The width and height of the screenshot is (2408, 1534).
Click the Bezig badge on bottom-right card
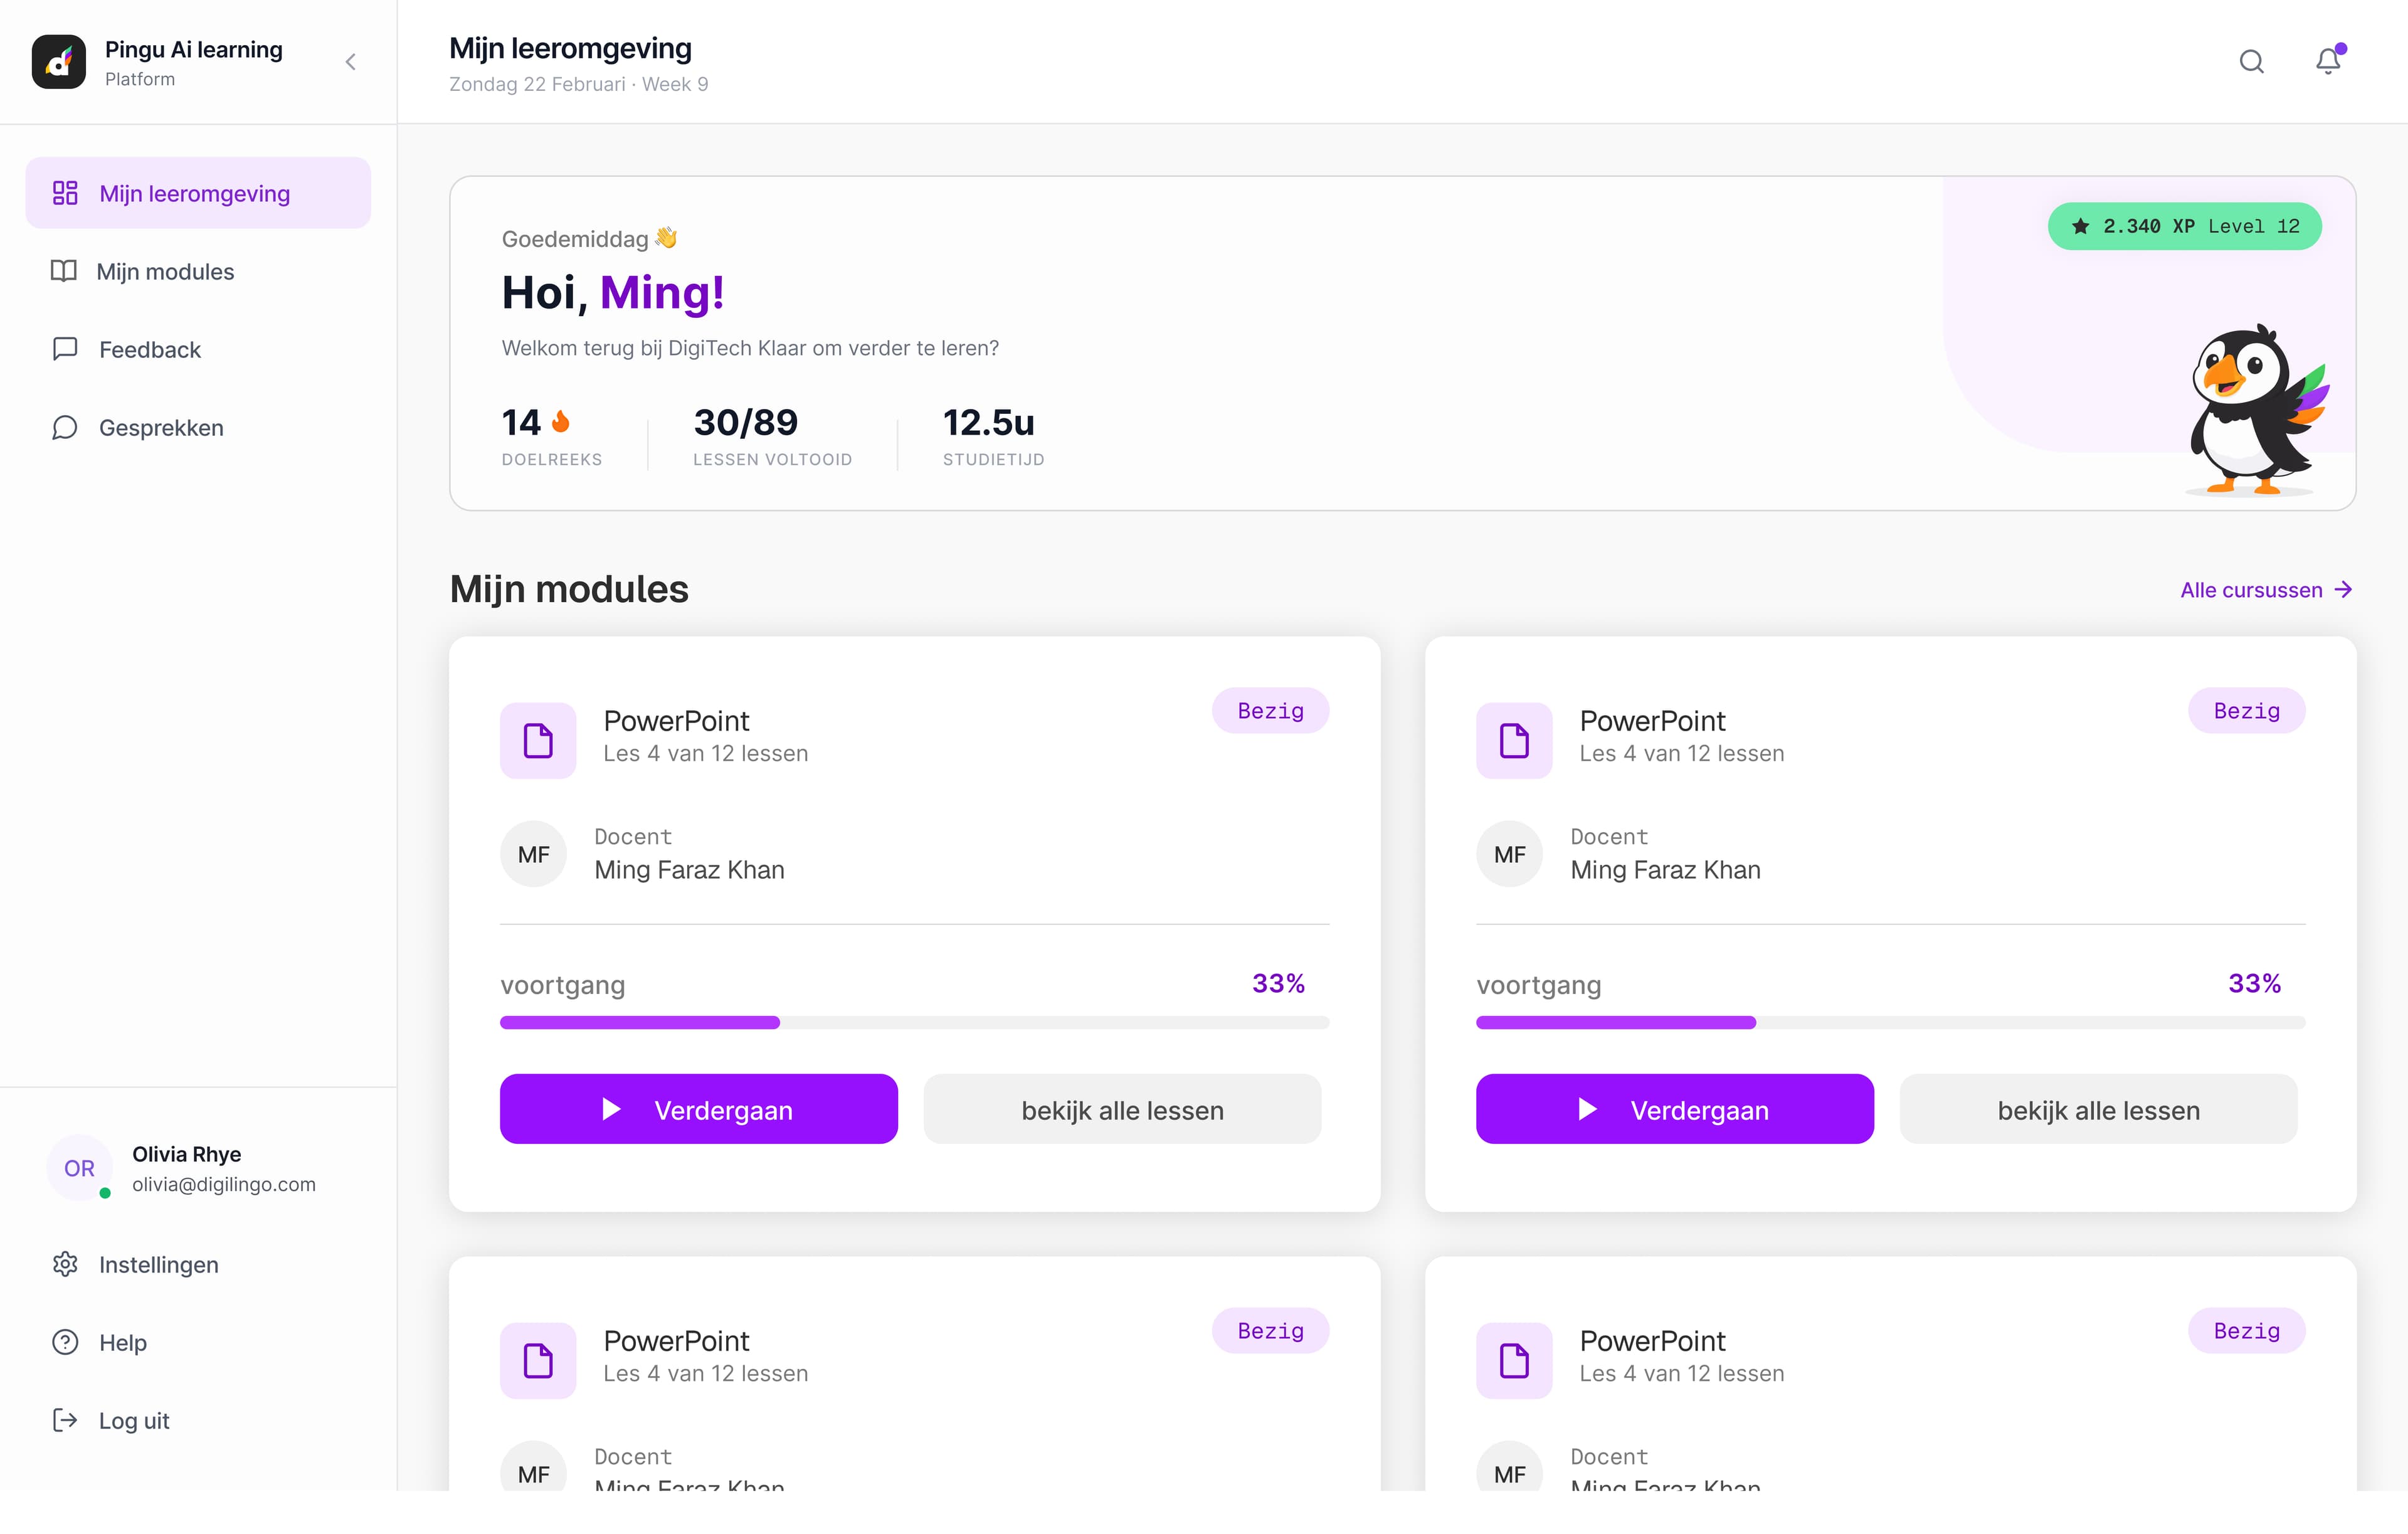(x=2246, y=1331)
